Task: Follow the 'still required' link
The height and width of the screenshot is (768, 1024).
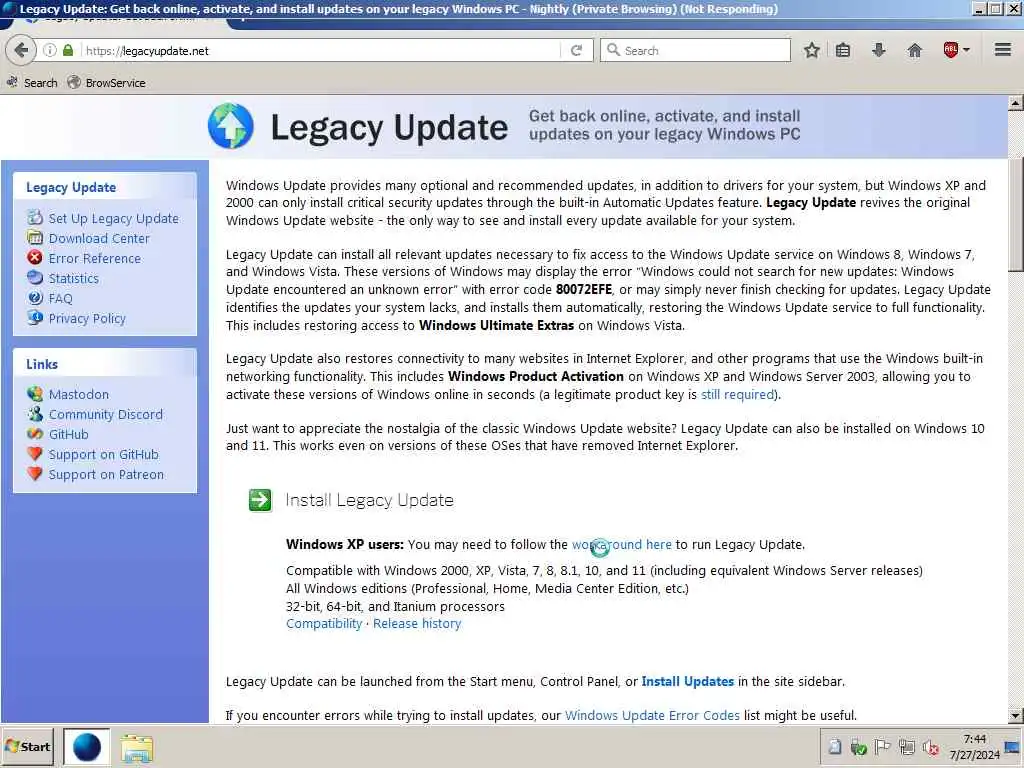Action: pos(737,394)
